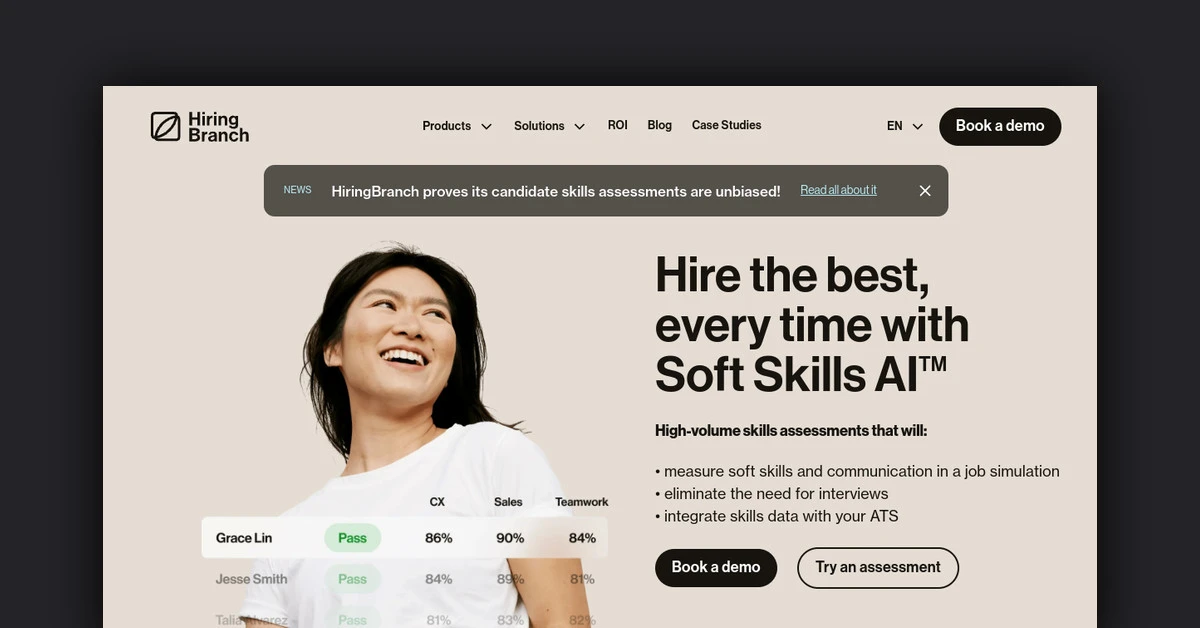The height and width of the screenshot is (628, 1200).
Task: Click the top-right Book a demo button
Action: pos(1000,126)
